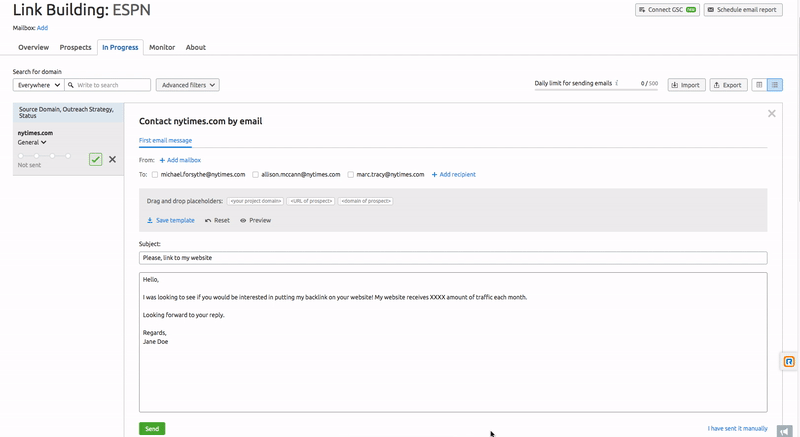The height and width of the screenshot is (437, 800).
Task: Click Schedule email report button
Action: click(743, 10)
